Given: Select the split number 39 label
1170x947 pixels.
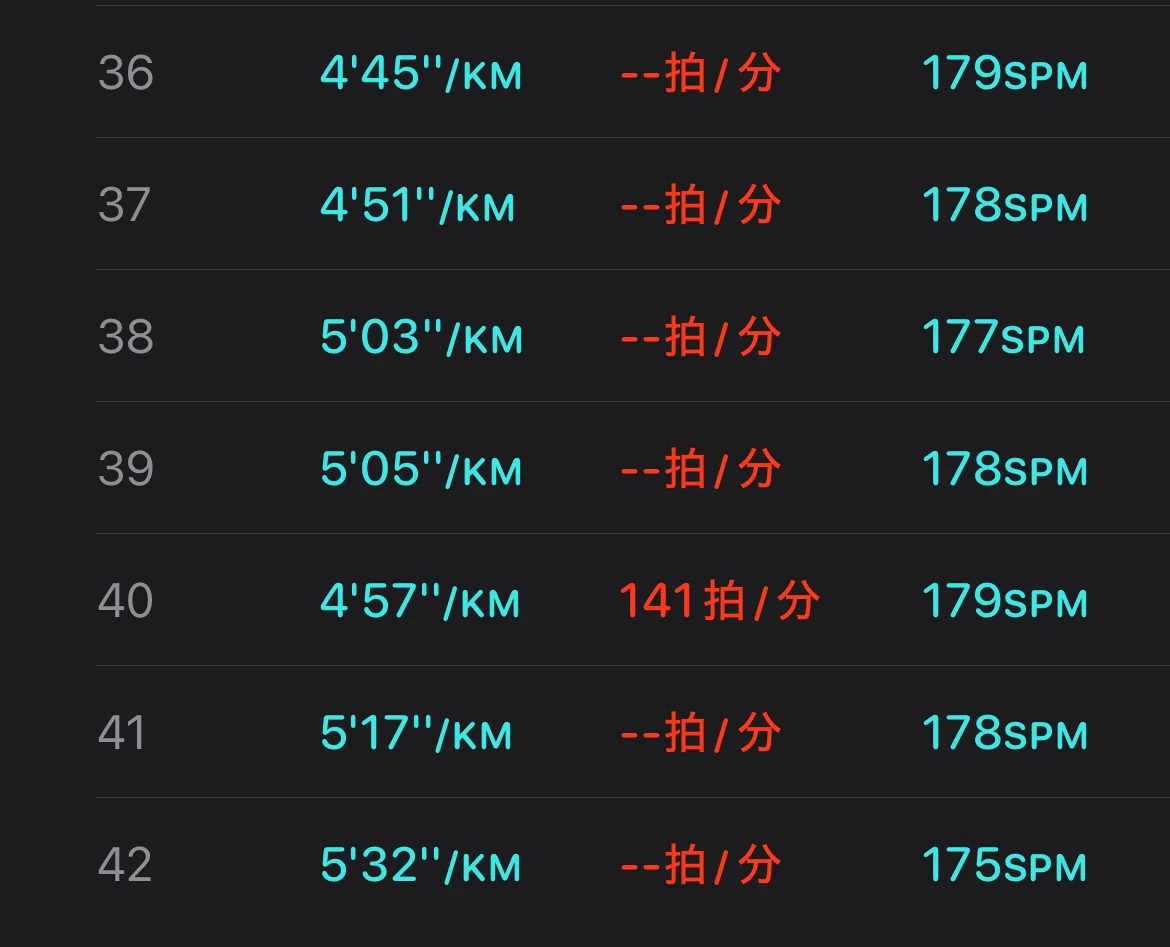Looking at the screenshot, I should (x=126, y=469).
